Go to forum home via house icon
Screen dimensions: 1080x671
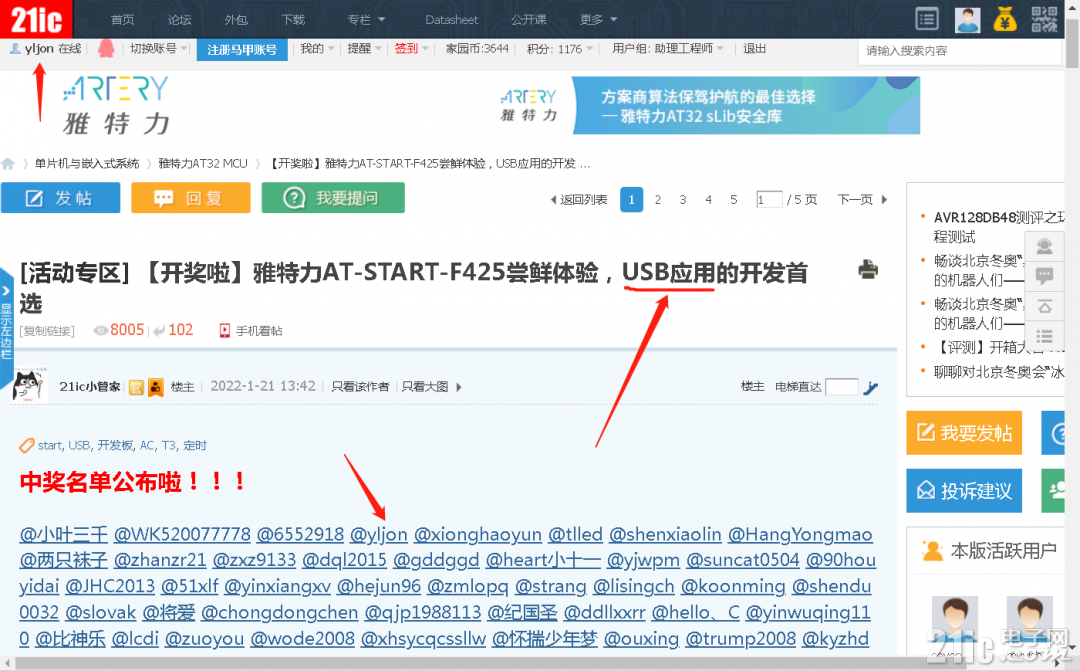tap(8, 164)
